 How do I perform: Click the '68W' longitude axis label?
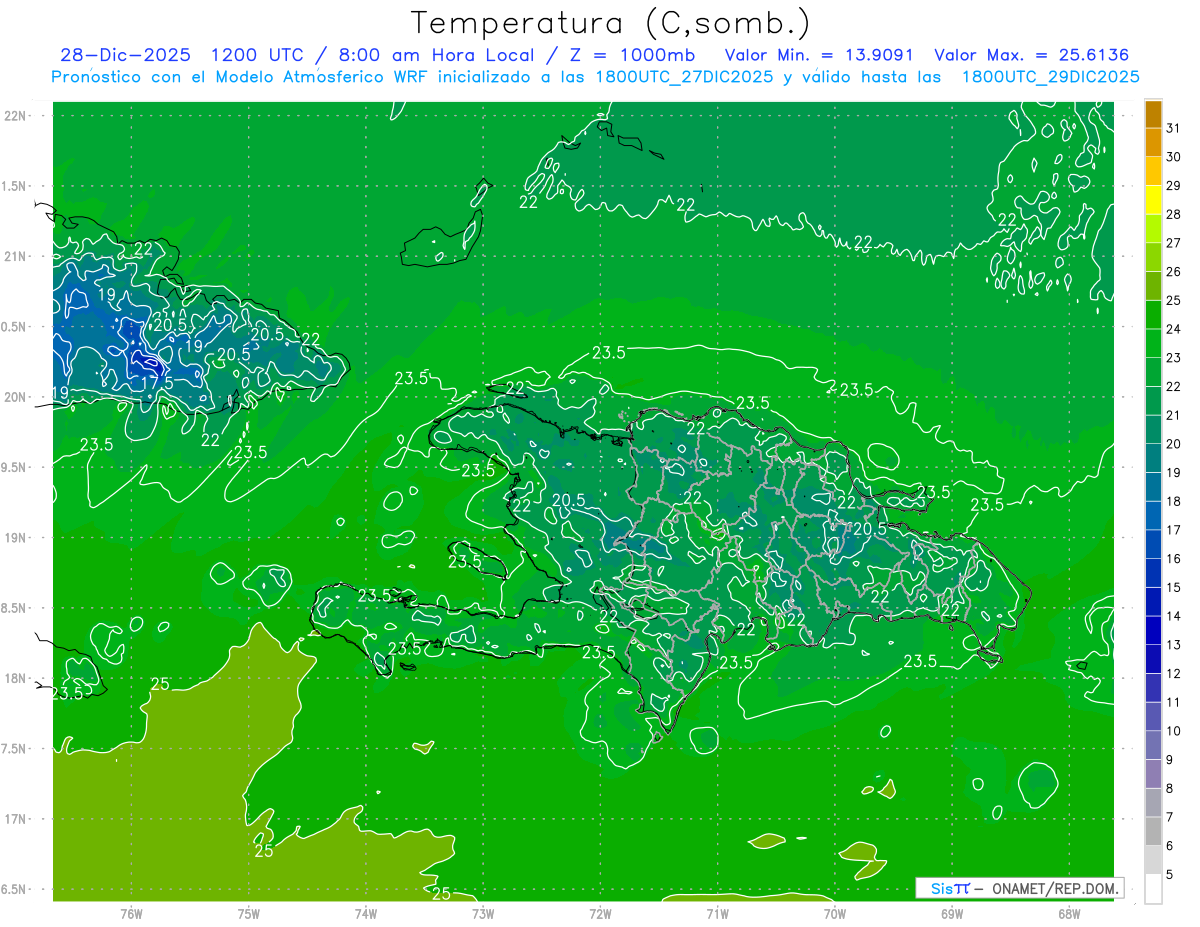pyautogui.click(x=1069, y=914)
